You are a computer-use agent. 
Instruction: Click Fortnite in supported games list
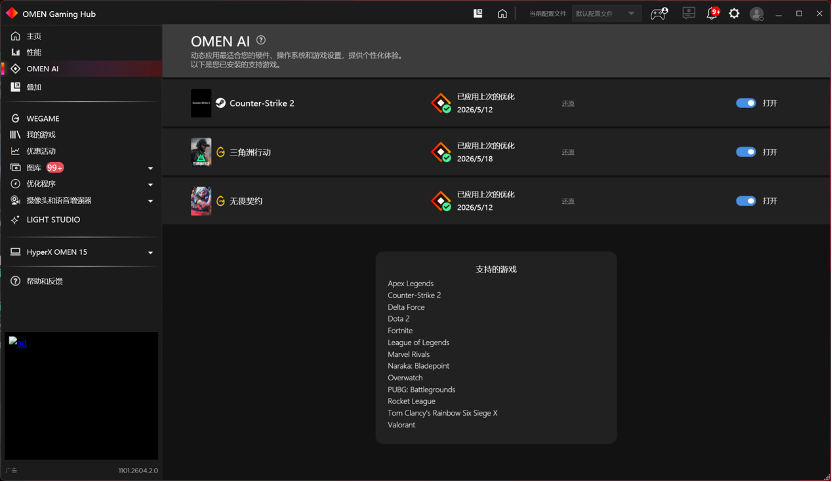[x=400, y=331]
